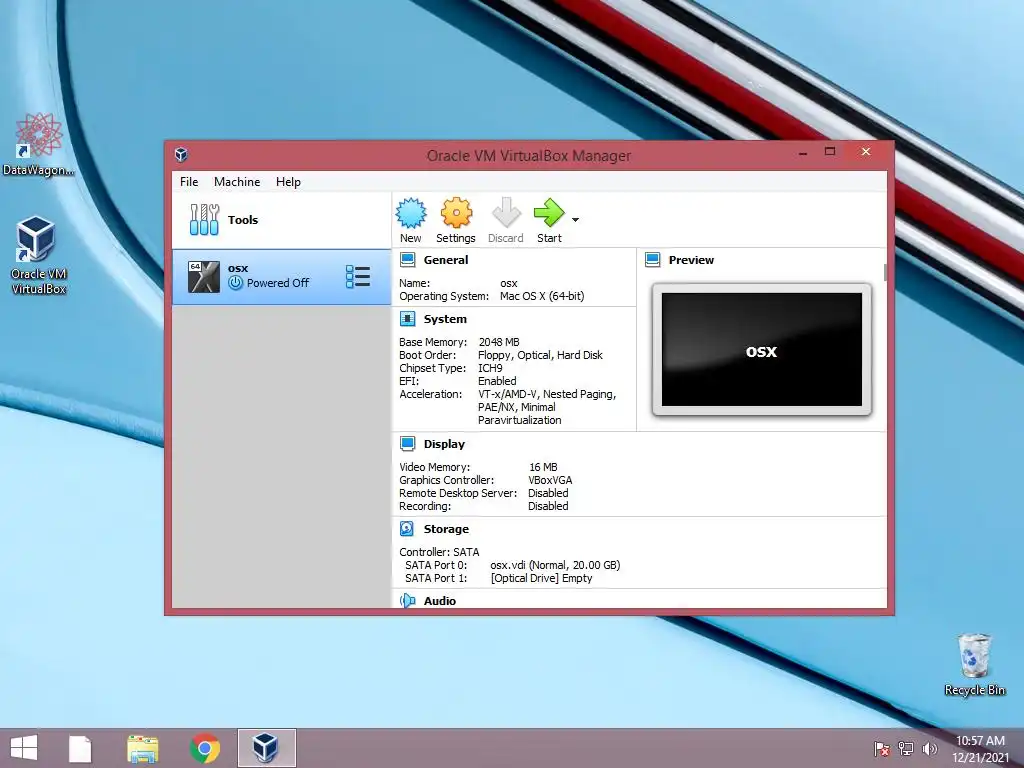Image resolution: width=1024 pixels, height=768 pixels.
Task: Select the osx virtual machine entry
Action: [281, 276]
